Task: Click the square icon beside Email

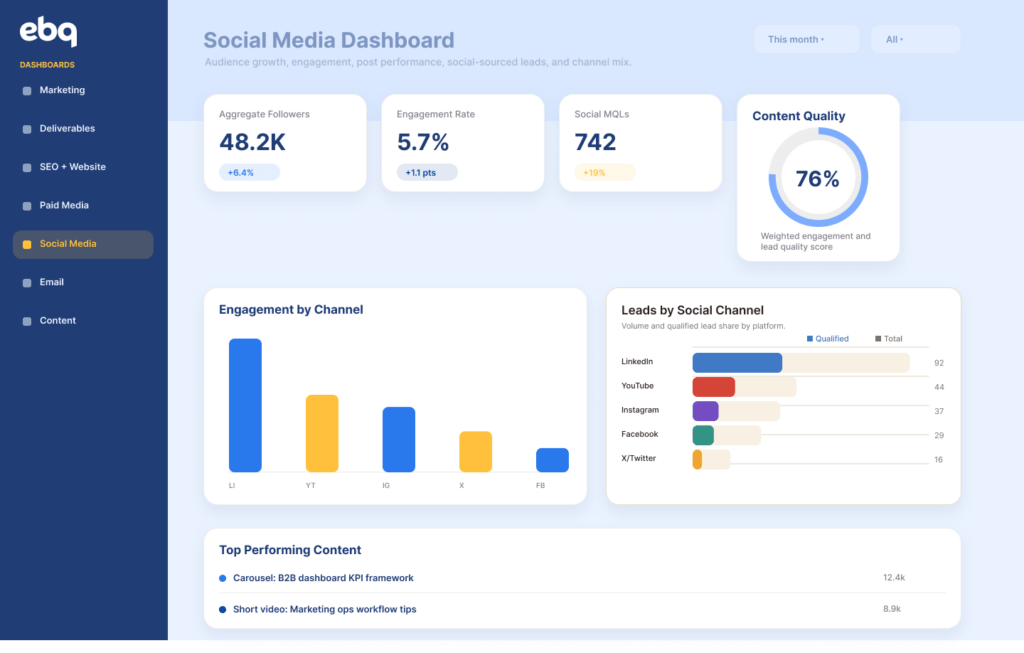Action: click(27, 283)
